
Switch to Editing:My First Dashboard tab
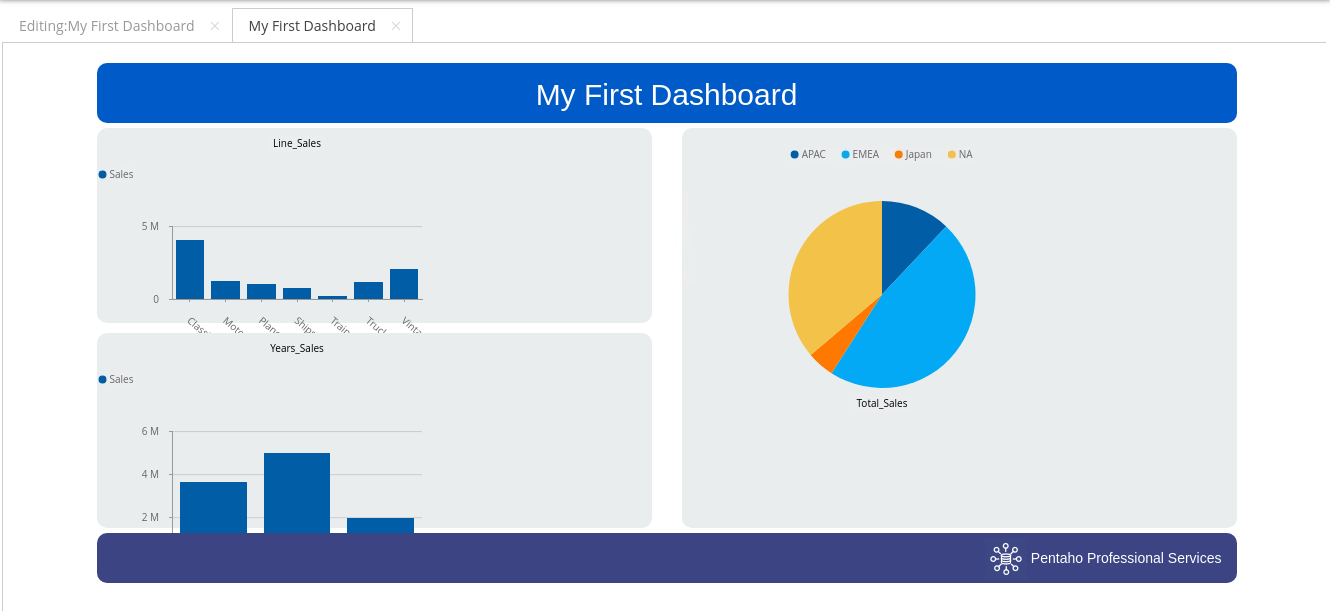pyautogui.click(x=106, y=26)
